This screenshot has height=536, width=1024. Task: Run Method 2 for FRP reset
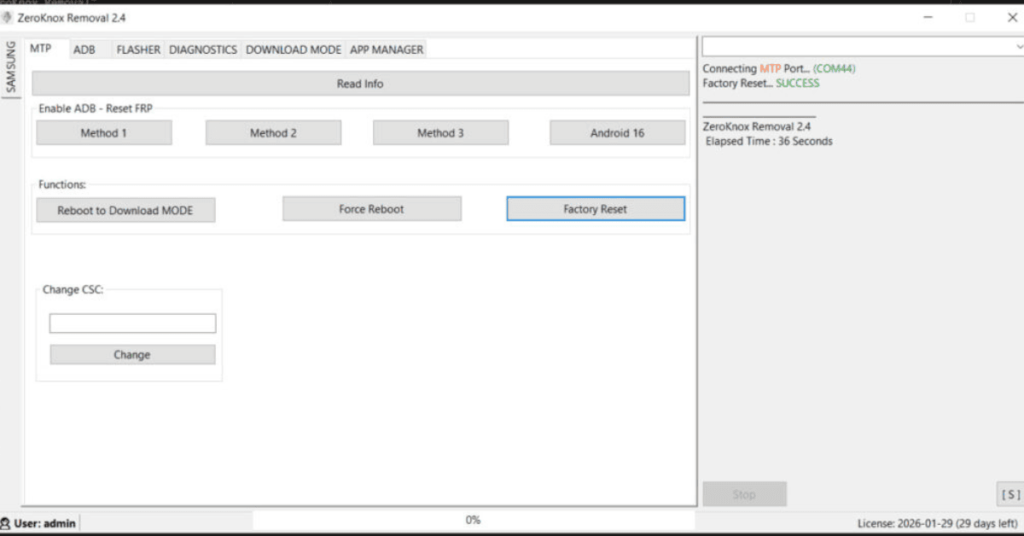pos(273,133)
